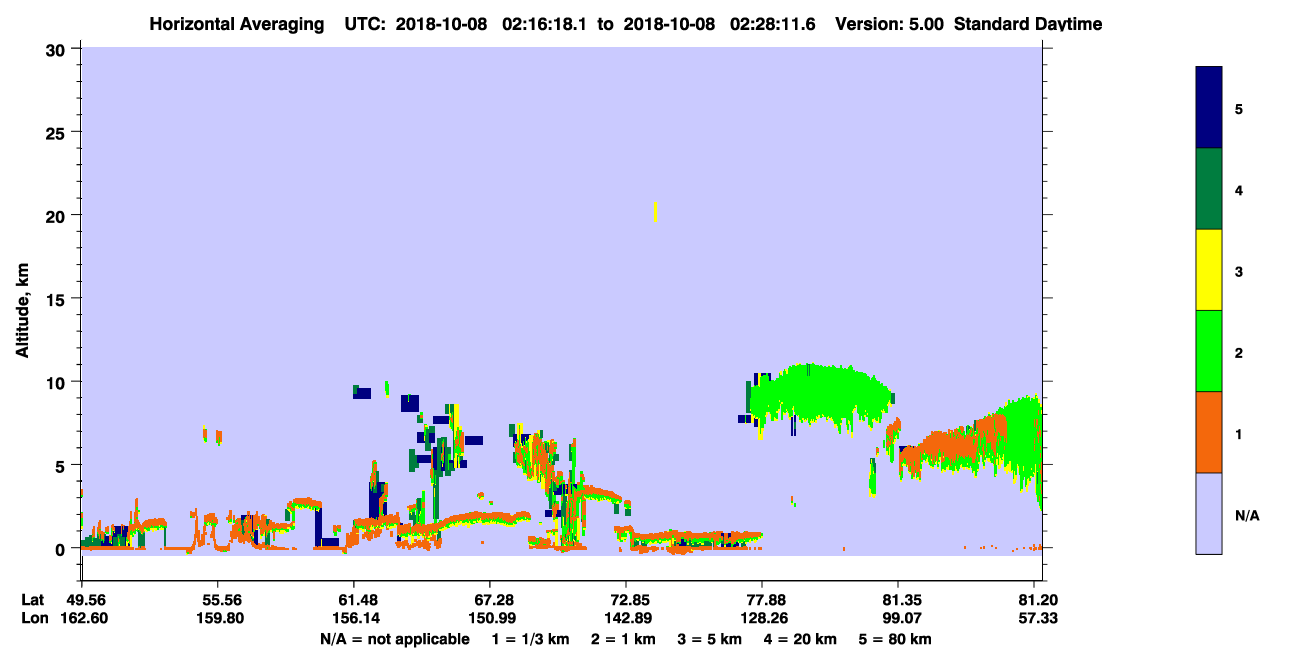Click legend text '4 = 20 km'
Screen dimensions: 1300x667
coord(800,639)
